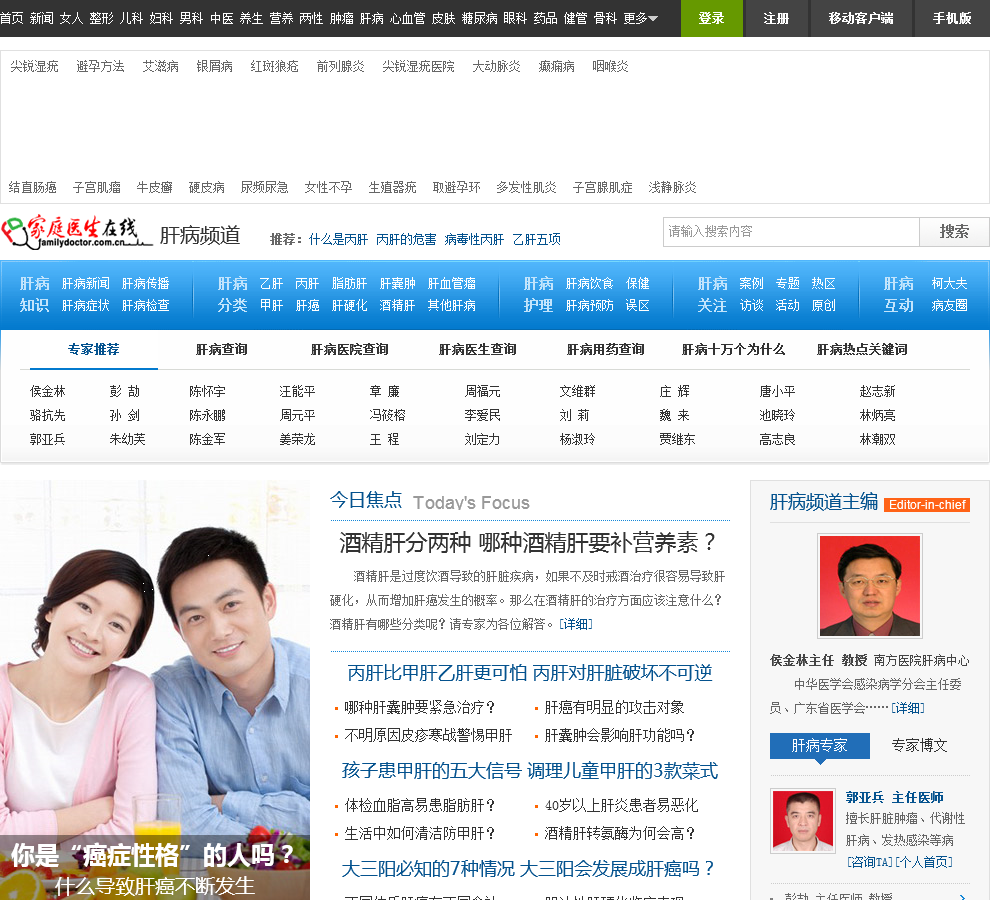The height and width of the screenshot is (900, 990).
Task: Open expert 周福元 in expert list
Action: coord(482,392)
